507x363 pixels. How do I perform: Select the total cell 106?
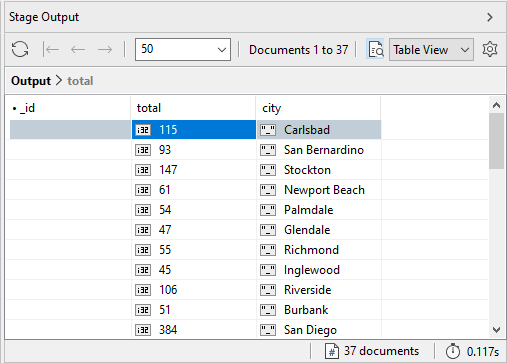194,290
